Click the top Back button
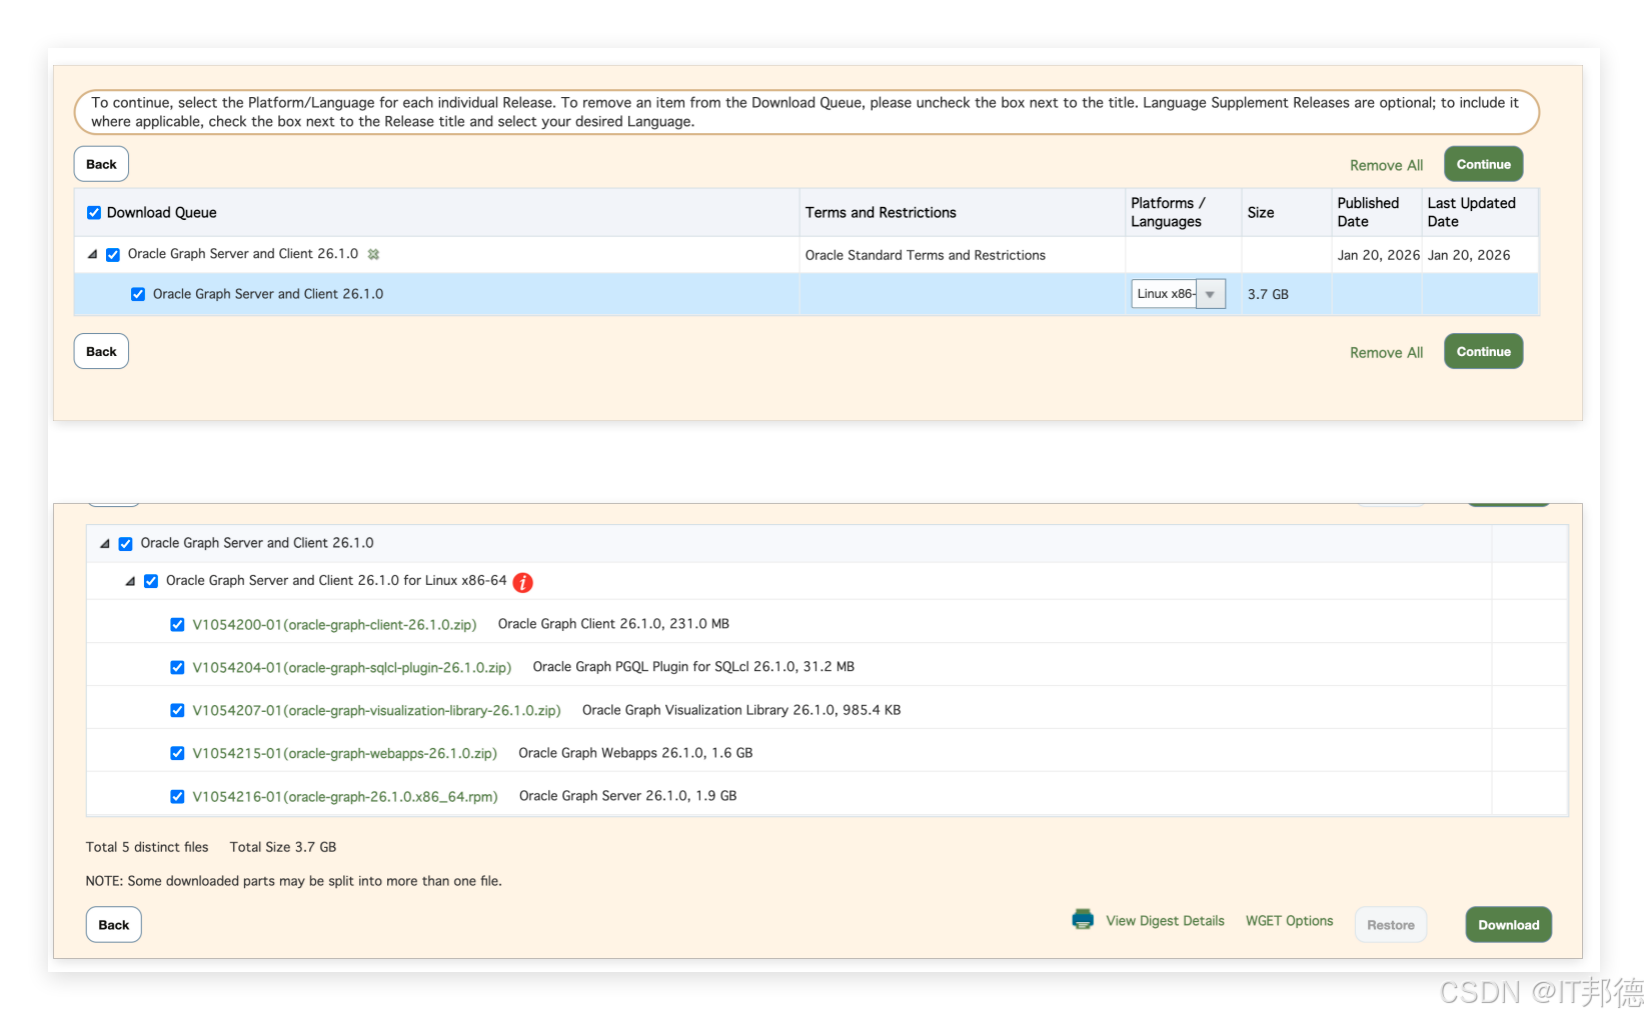1648x1020 pixels. coord(101,164)
